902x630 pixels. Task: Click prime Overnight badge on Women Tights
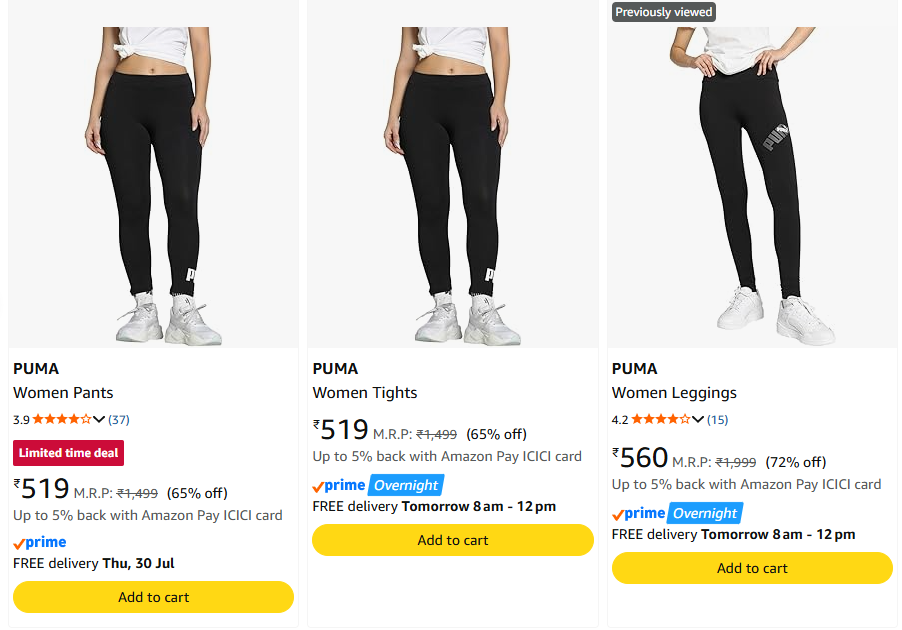tap(378, 485)
